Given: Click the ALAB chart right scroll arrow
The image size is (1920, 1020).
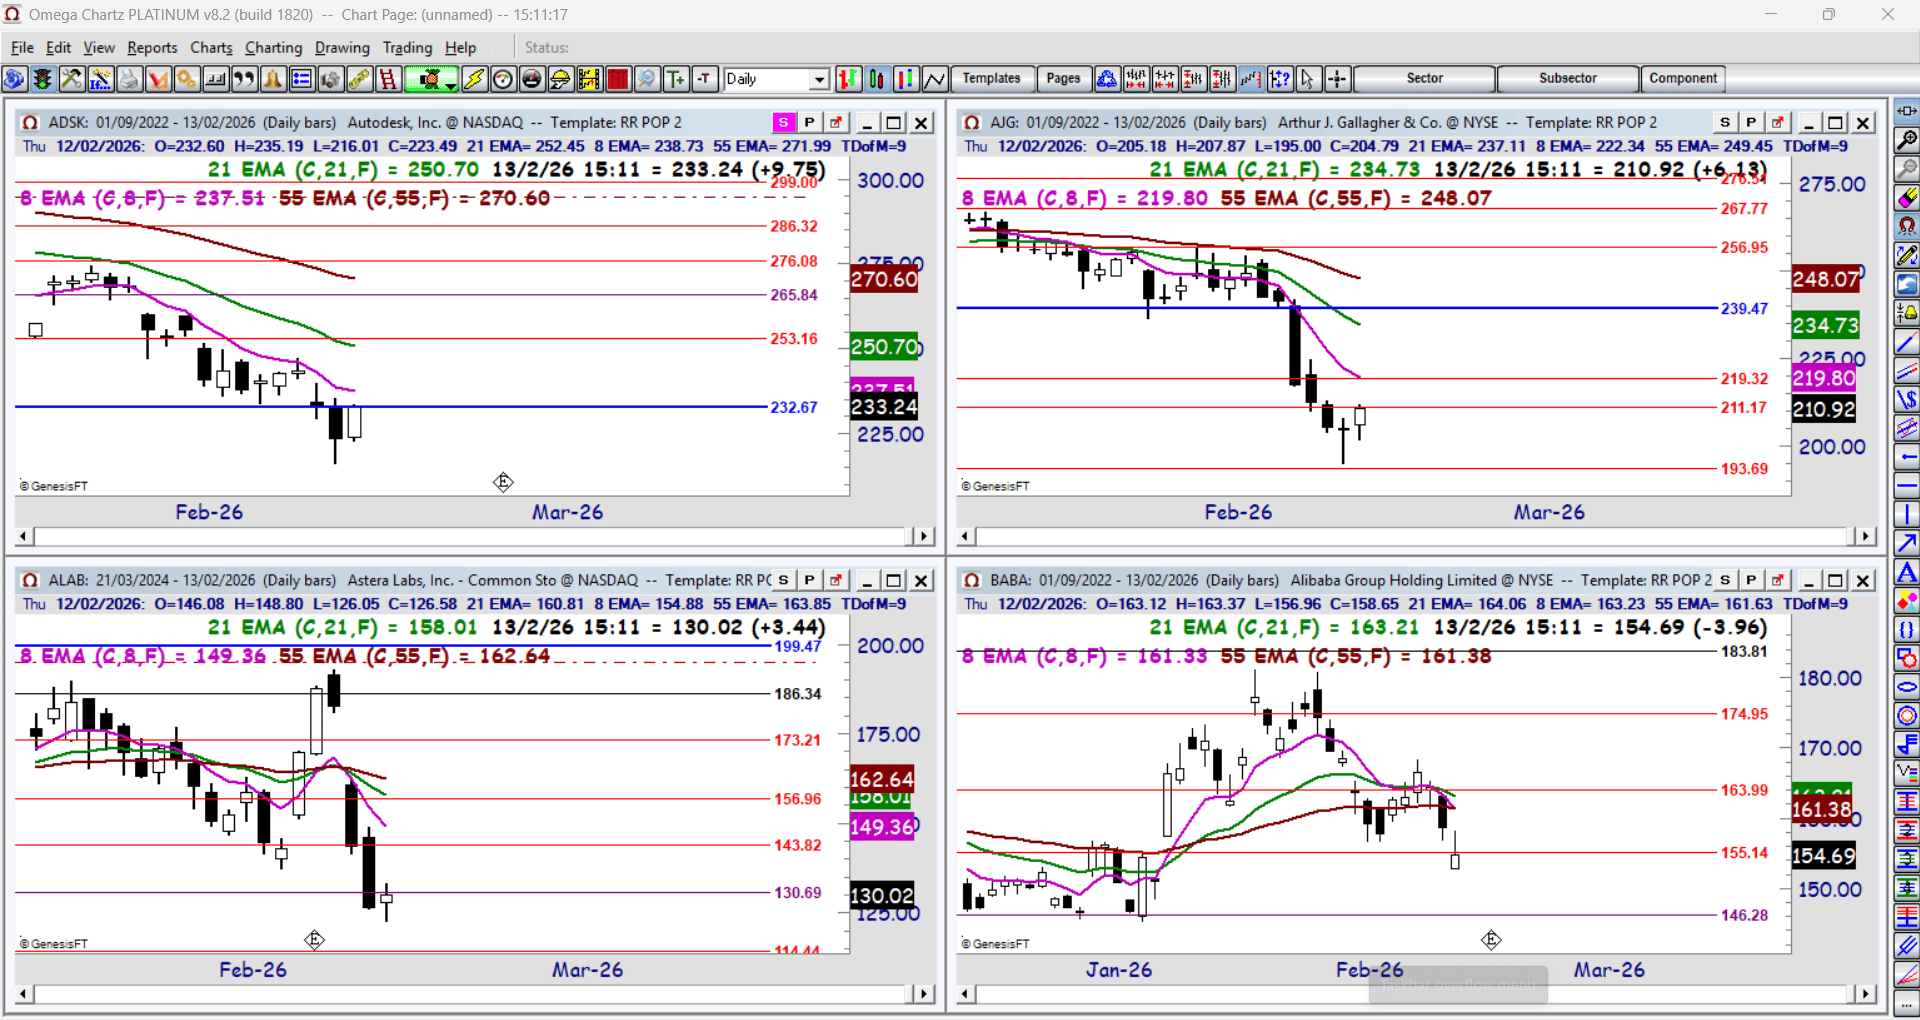Looking at the screenshot, I should click(925, 994).
